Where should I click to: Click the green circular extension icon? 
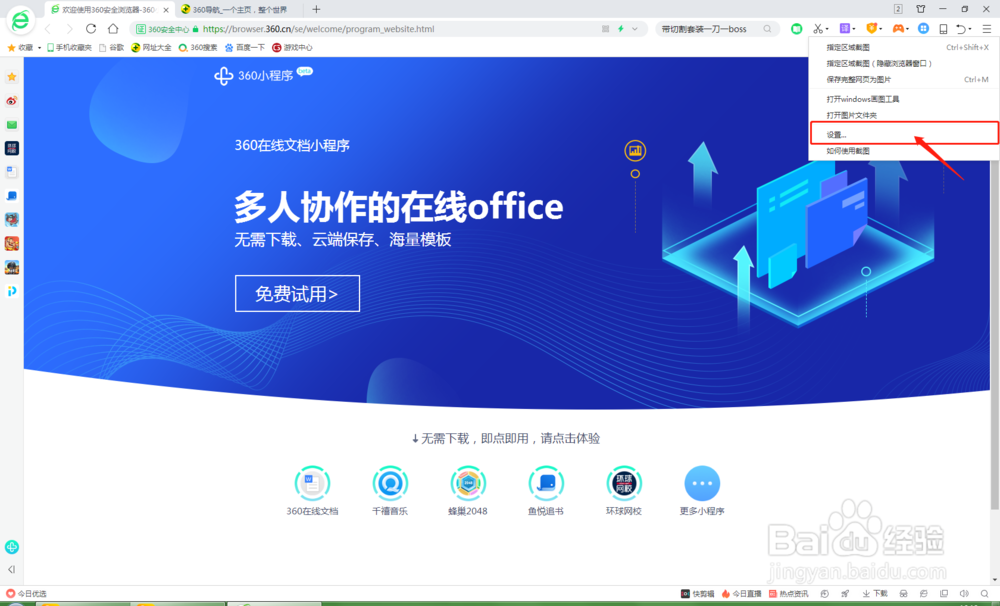pos(796,29)
